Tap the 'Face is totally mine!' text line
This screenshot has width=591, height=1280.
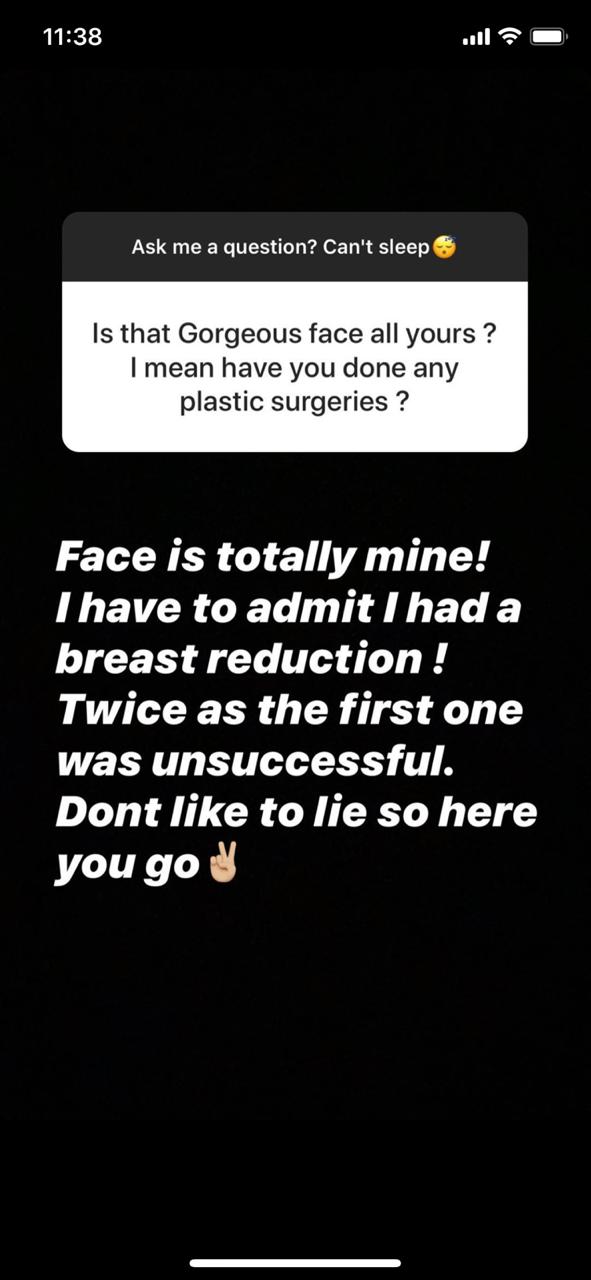[273, 558]
